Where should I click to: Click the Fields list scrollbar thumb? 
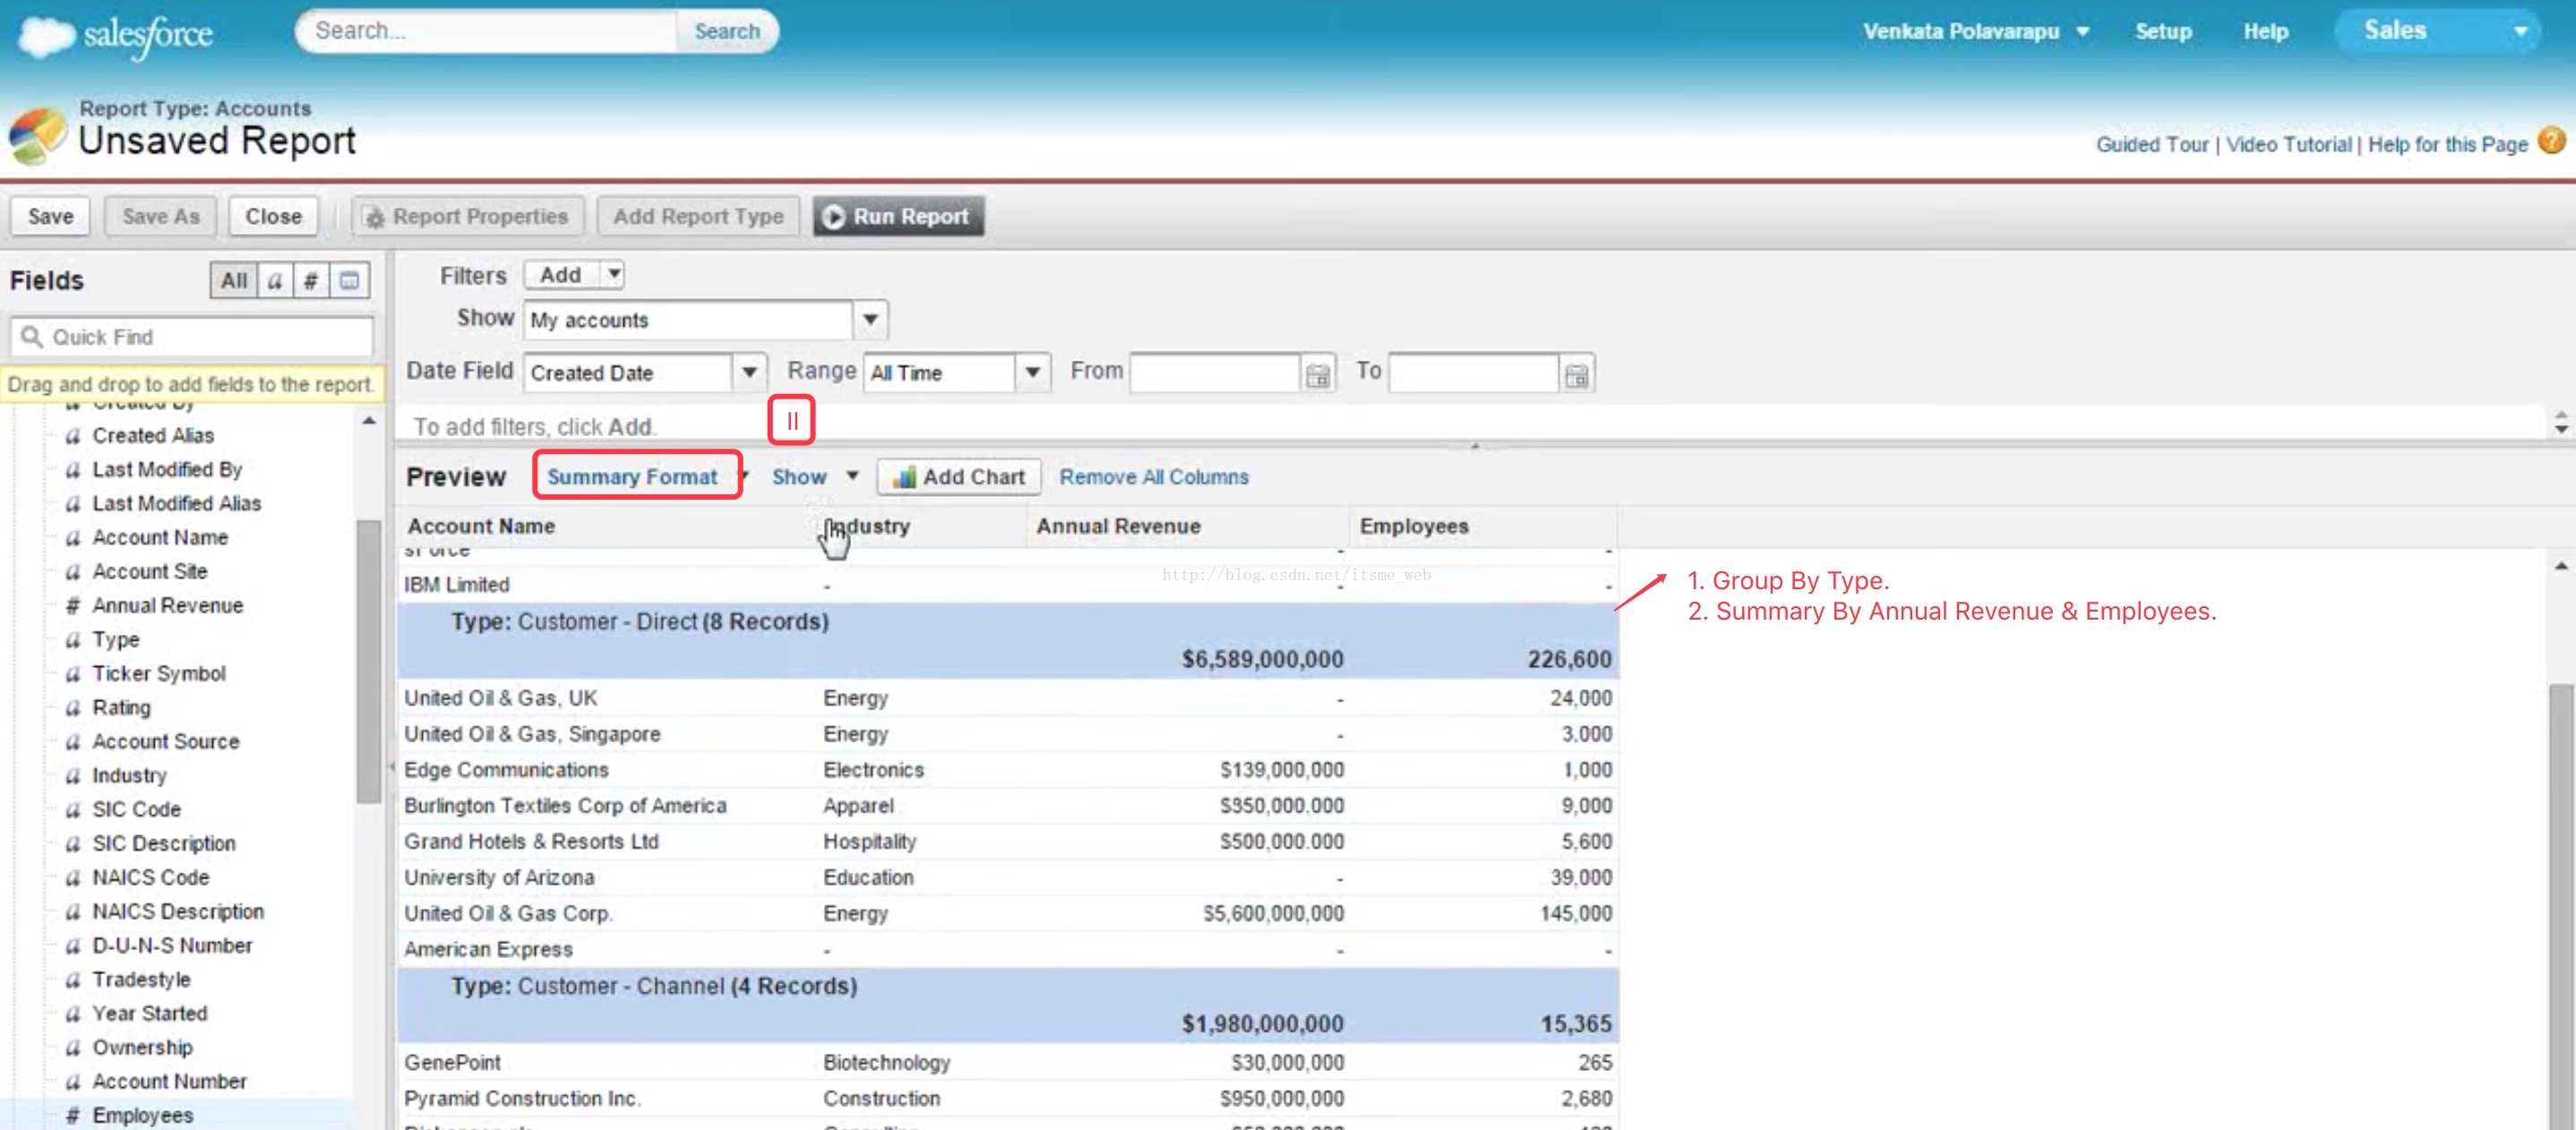point(368,661)
